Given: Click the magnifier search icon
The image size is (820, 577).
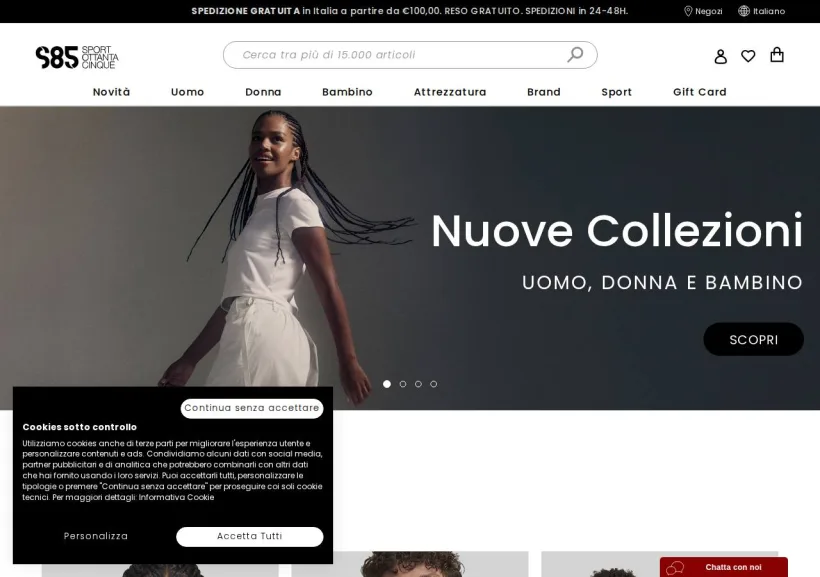Looking at the screenshot, I should tap(575, 54).
